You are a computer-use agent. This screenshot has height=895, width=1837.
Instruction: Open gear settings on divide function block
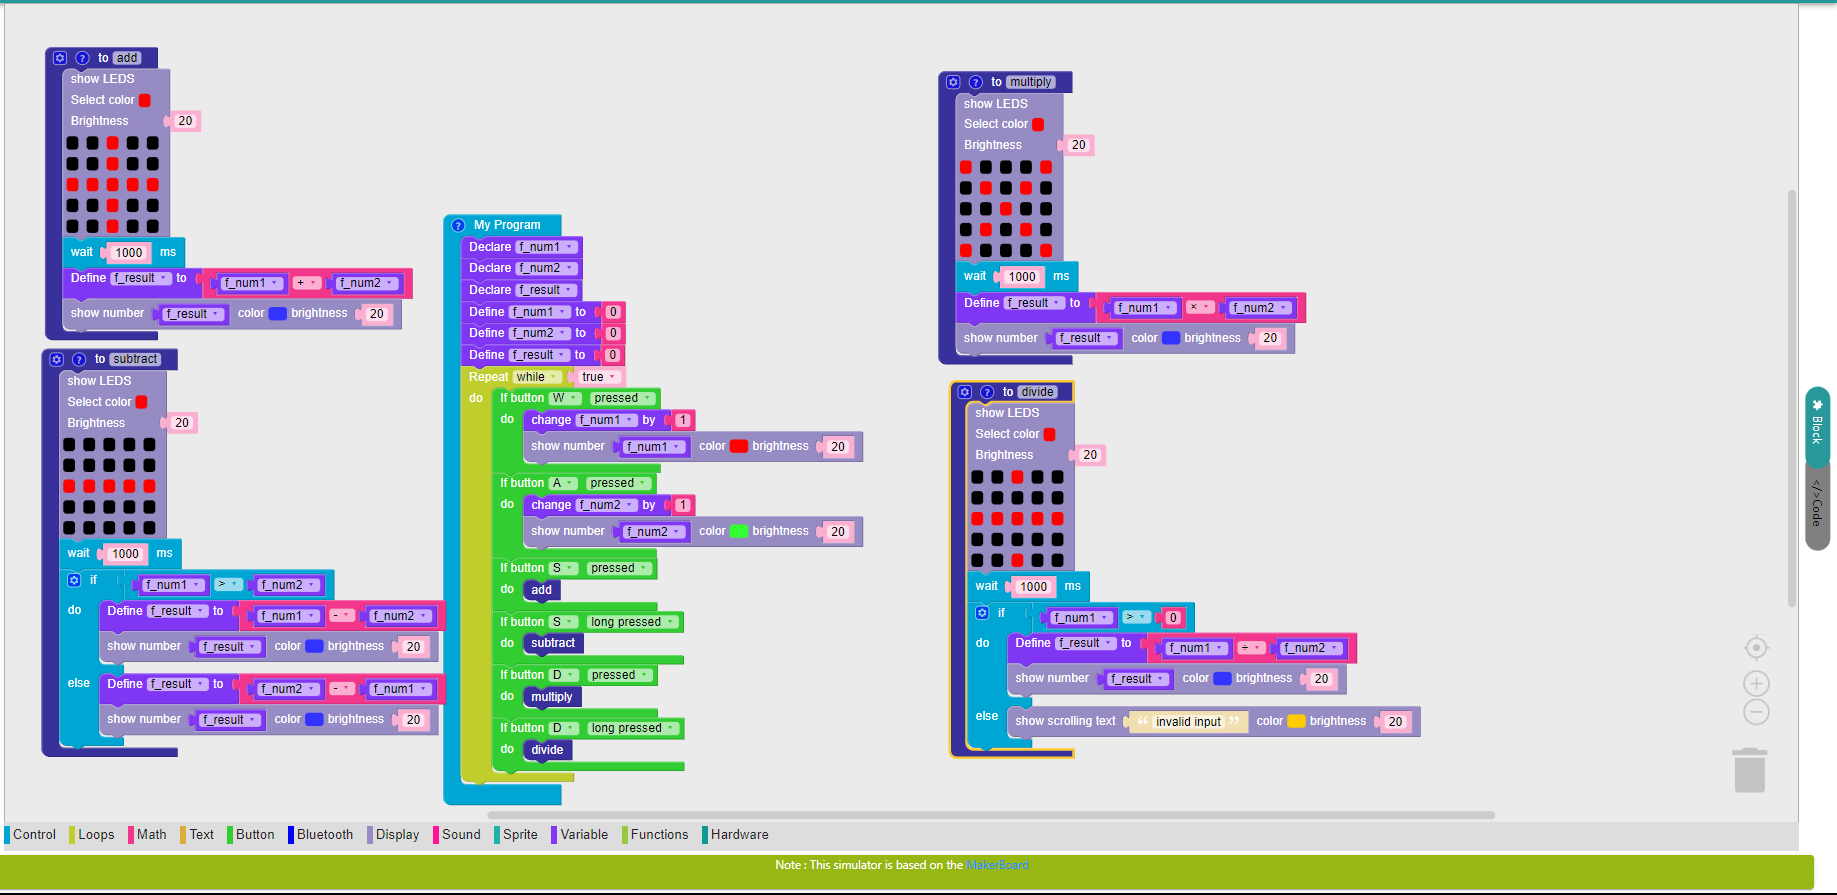pos(965,392)
